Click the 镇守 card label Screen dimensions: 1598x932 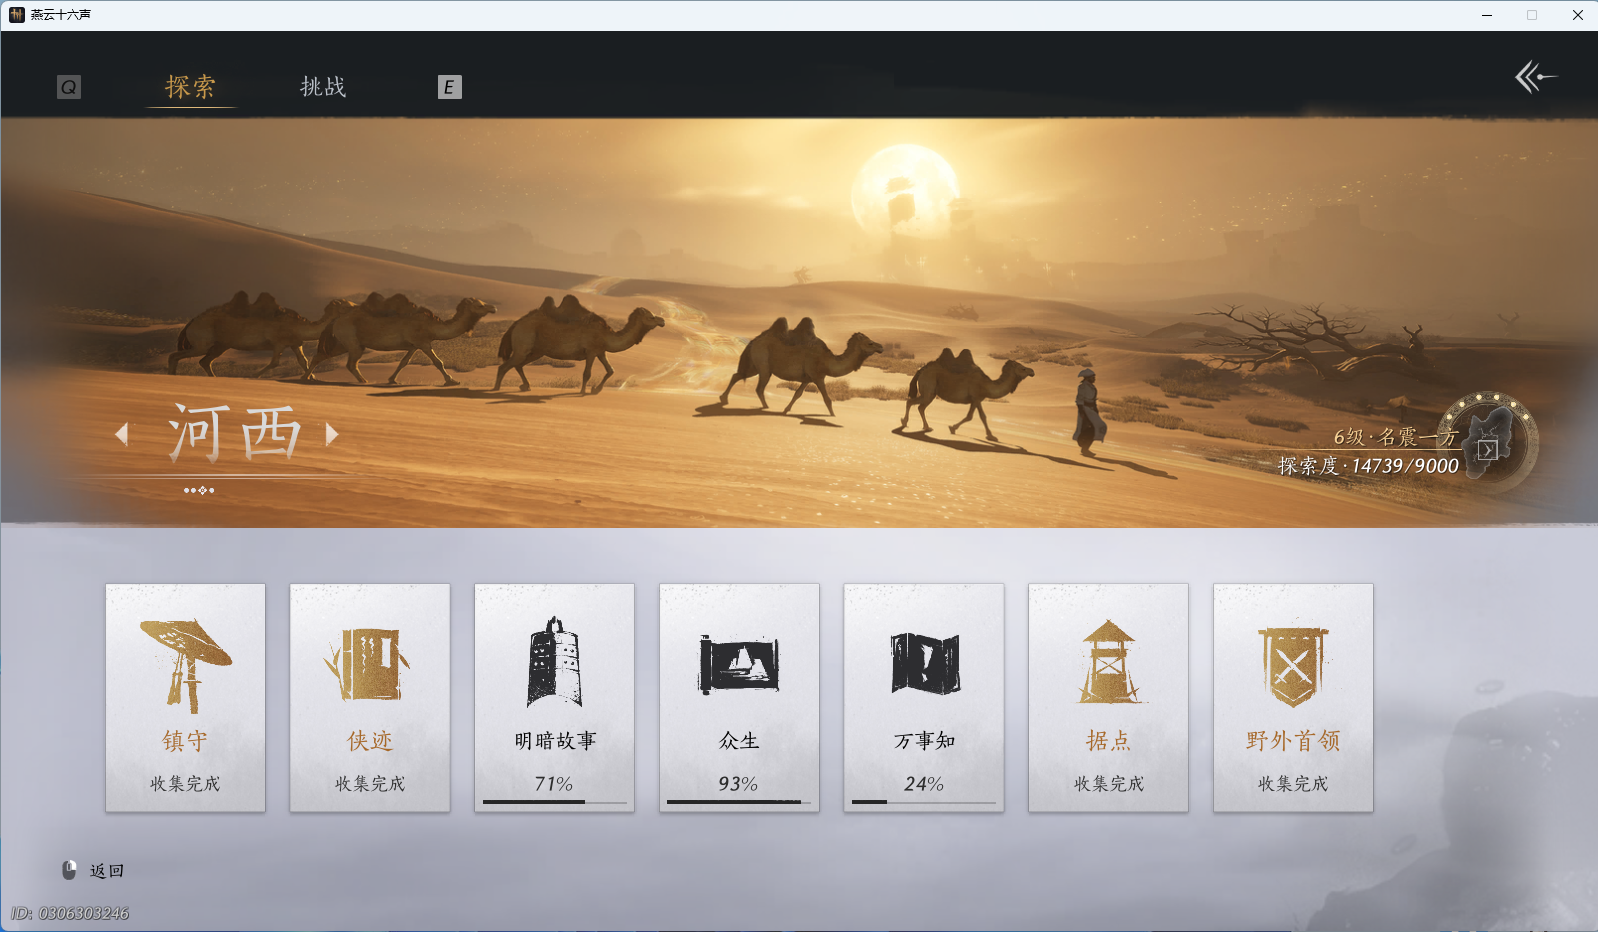coord(185,741)
